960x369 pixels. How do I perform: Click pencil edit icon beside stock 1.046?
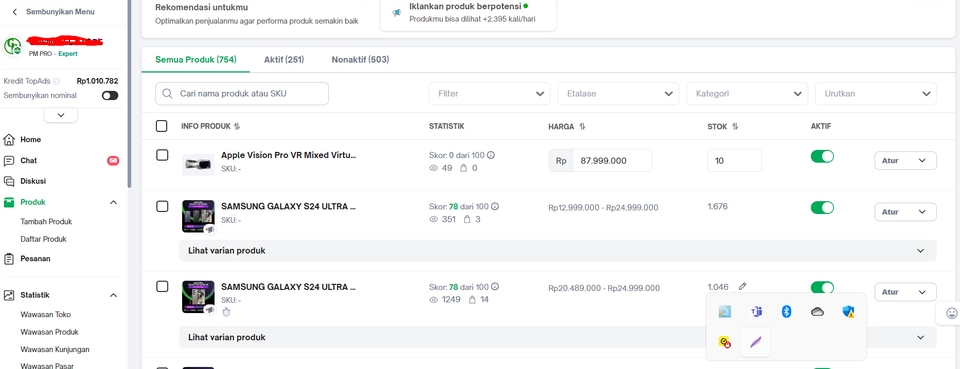click(742, 286)
